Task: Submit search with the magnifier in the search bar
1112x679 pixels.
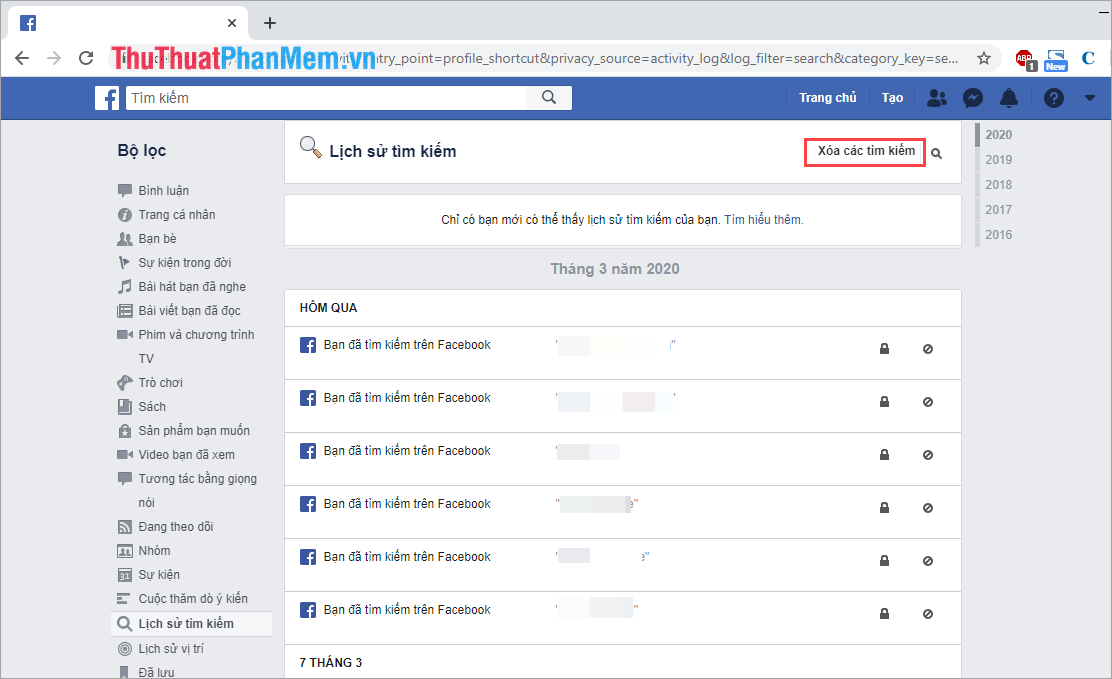Action: (x=548, y=97)
